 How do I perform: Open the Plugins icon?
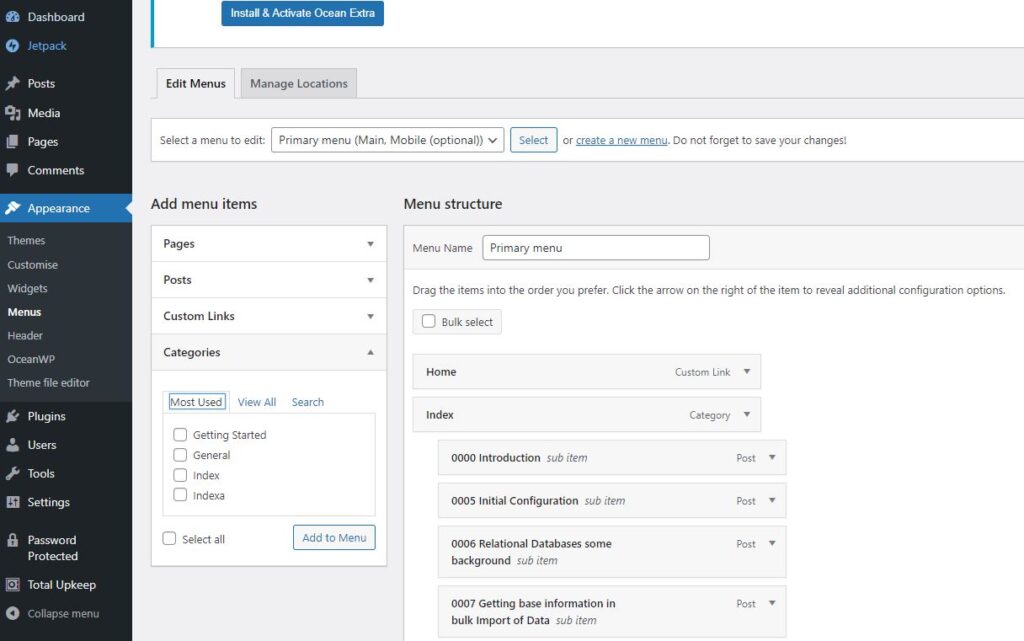pos(12,416)
